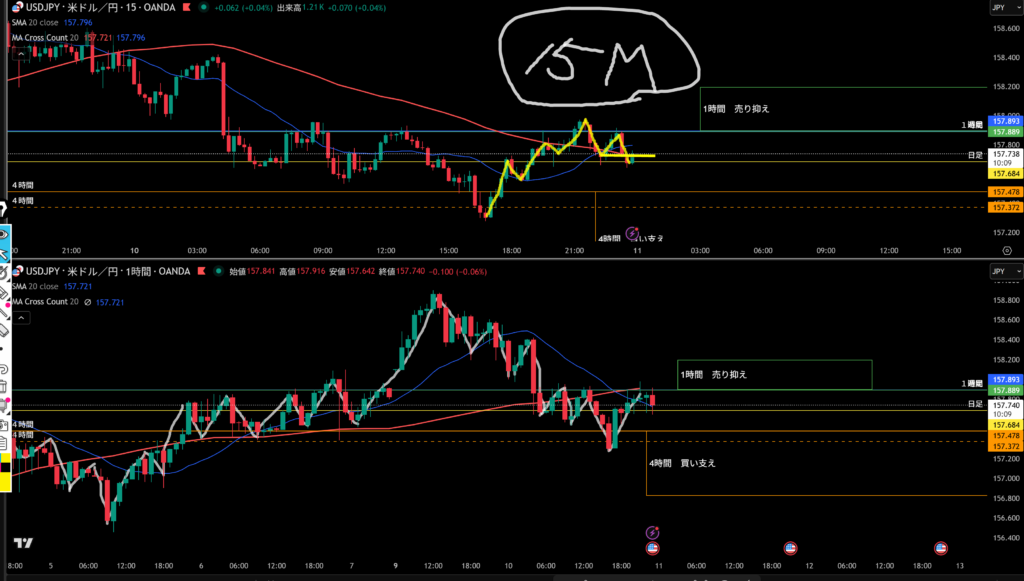This screenshot has width=1024, height=581.
Task: Click the USDJPY 15 OANDA symbol title
Action: [x=98, y=7]
